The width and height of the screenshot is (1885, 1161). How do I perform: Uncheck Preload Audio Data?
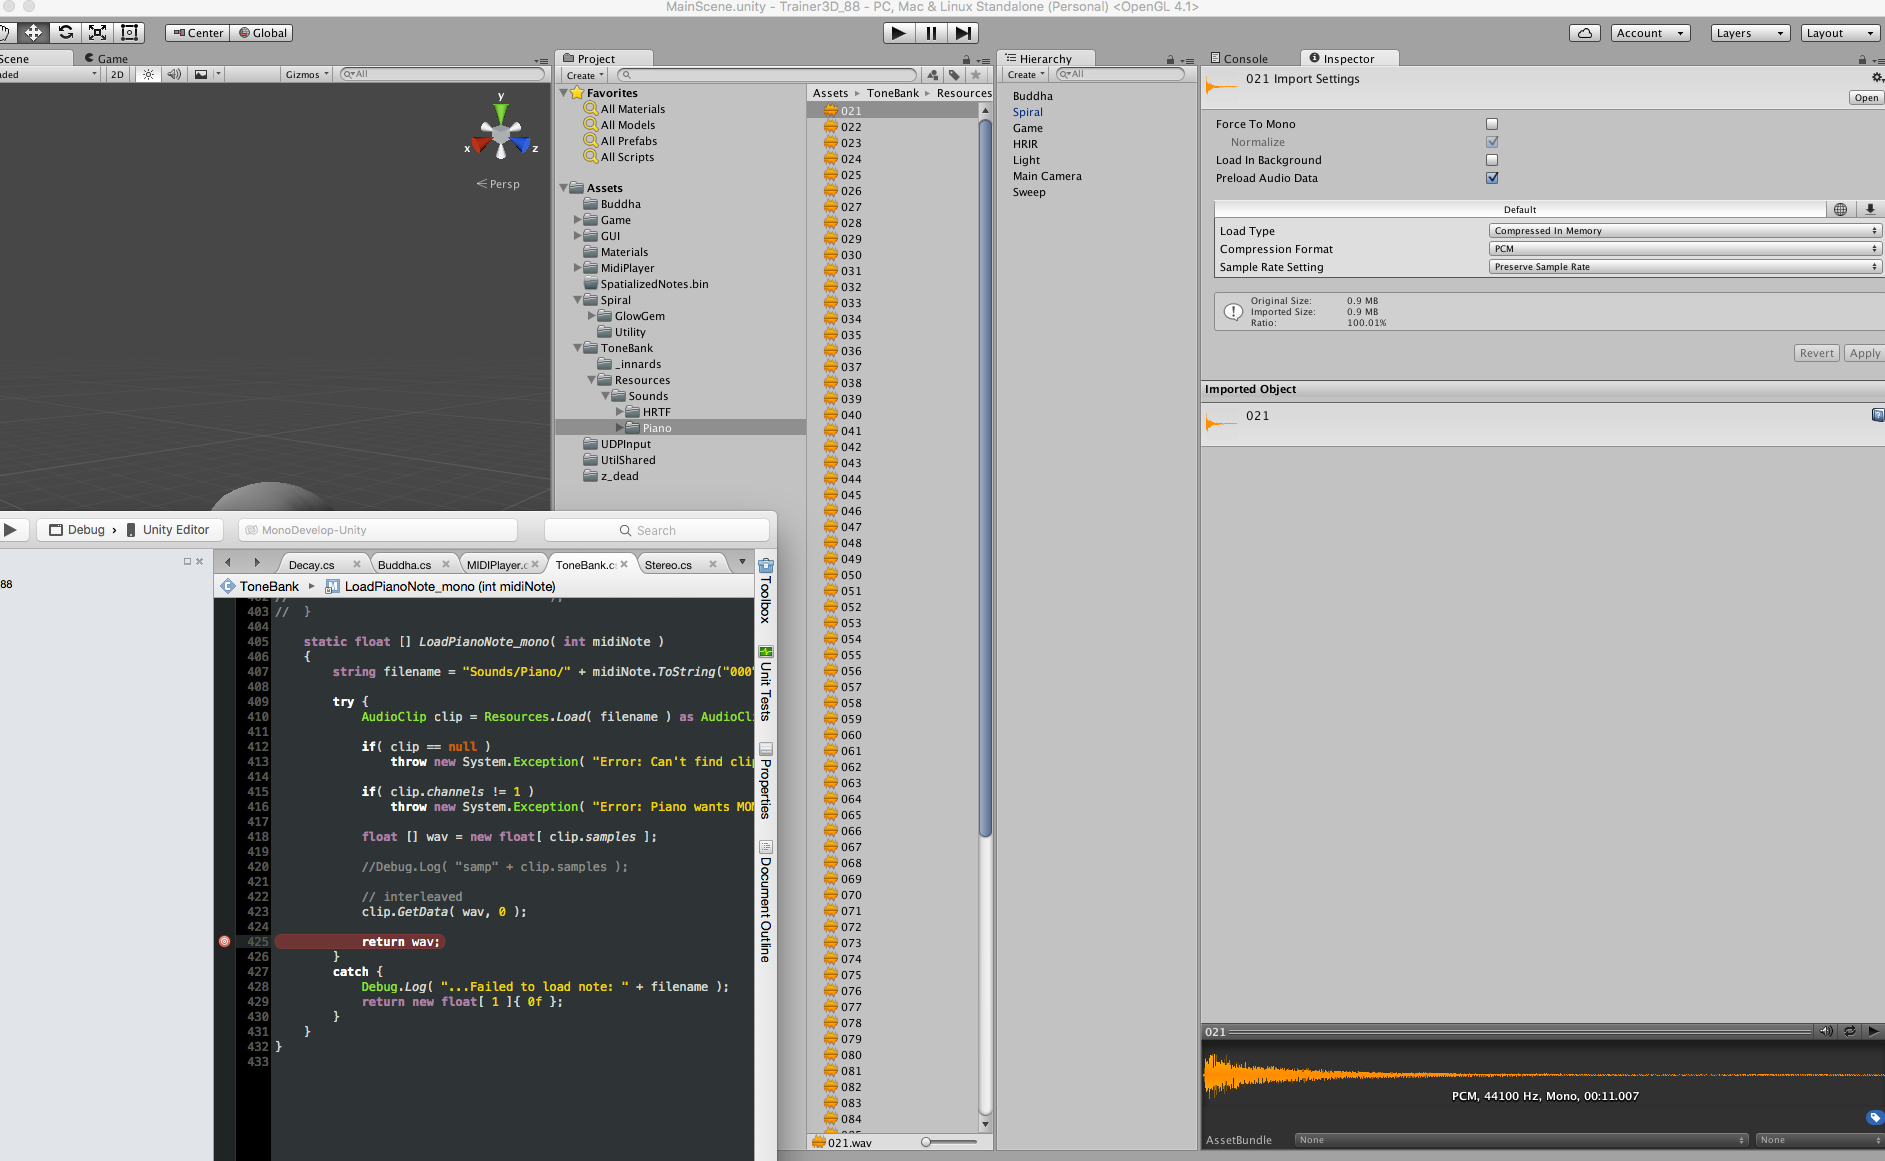click(1492, 178)
